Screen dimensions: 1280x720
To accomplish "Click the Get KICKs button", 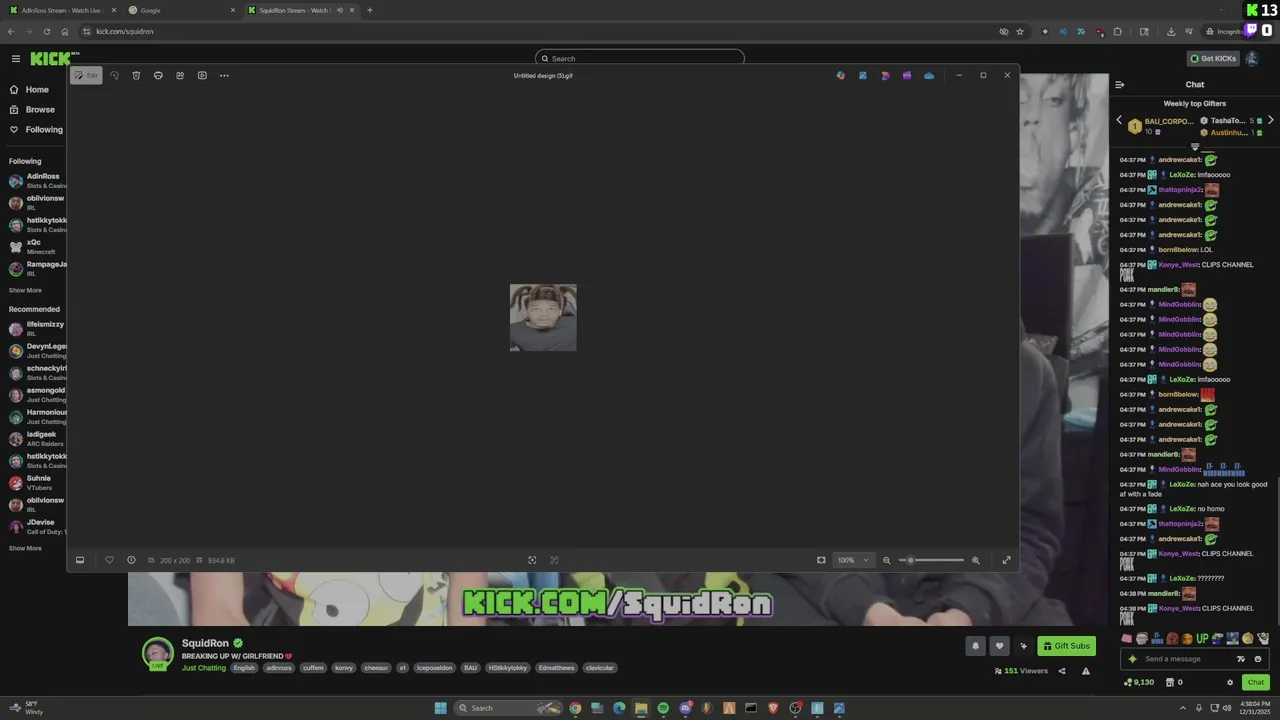I will [1213, 58].
